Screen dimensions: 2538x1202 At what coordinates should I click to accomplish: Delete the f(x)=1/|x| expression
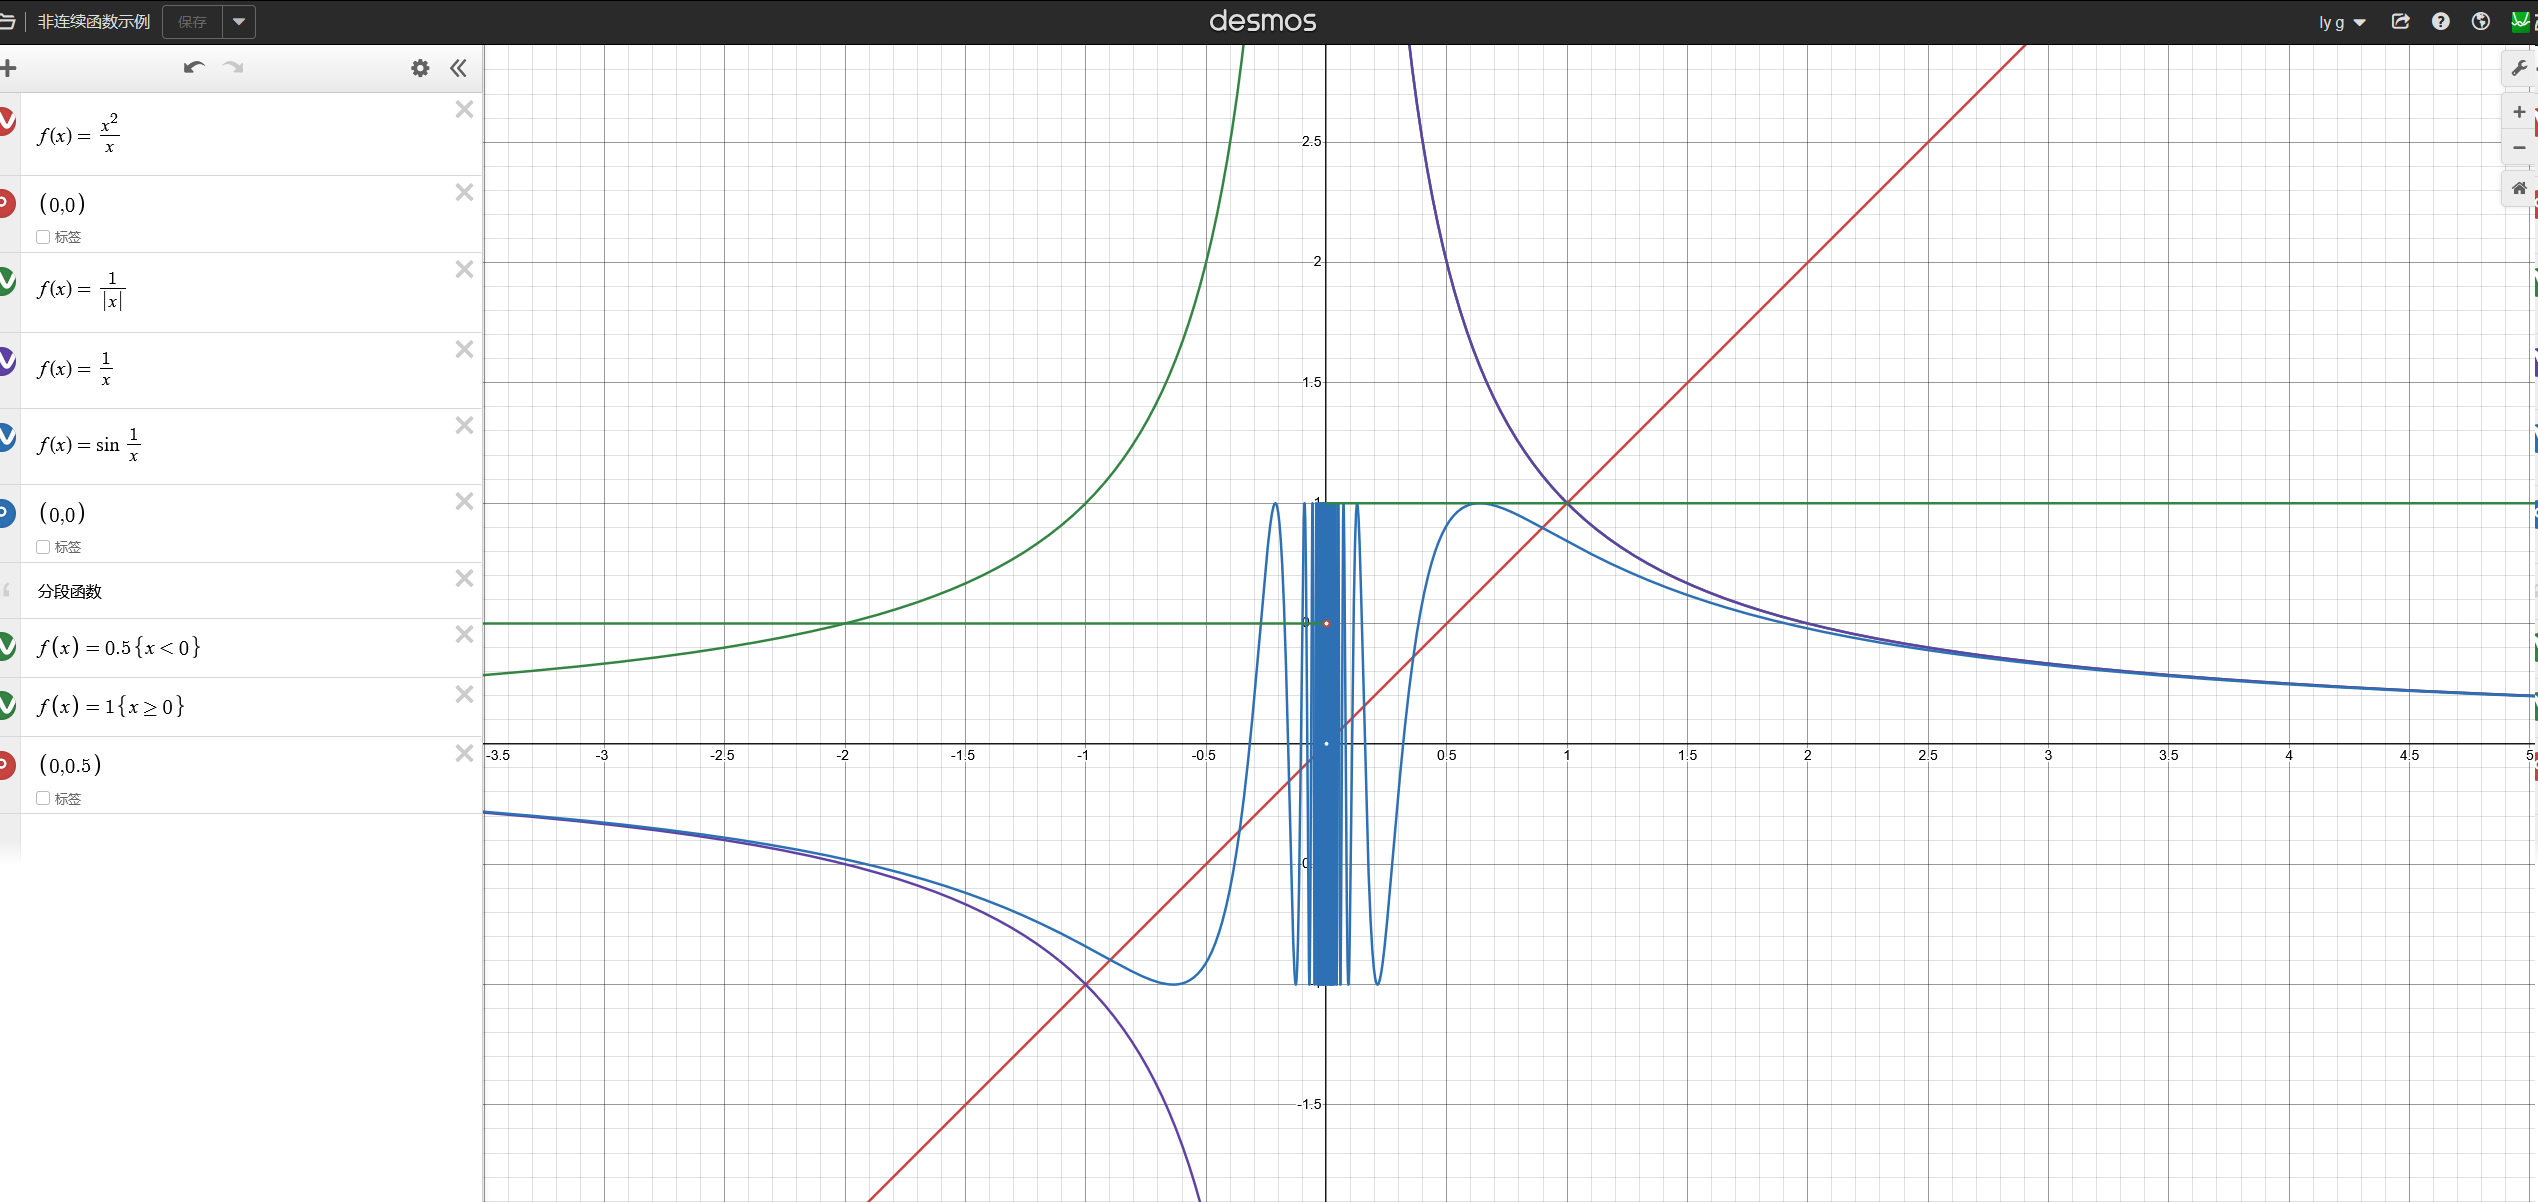464,270
